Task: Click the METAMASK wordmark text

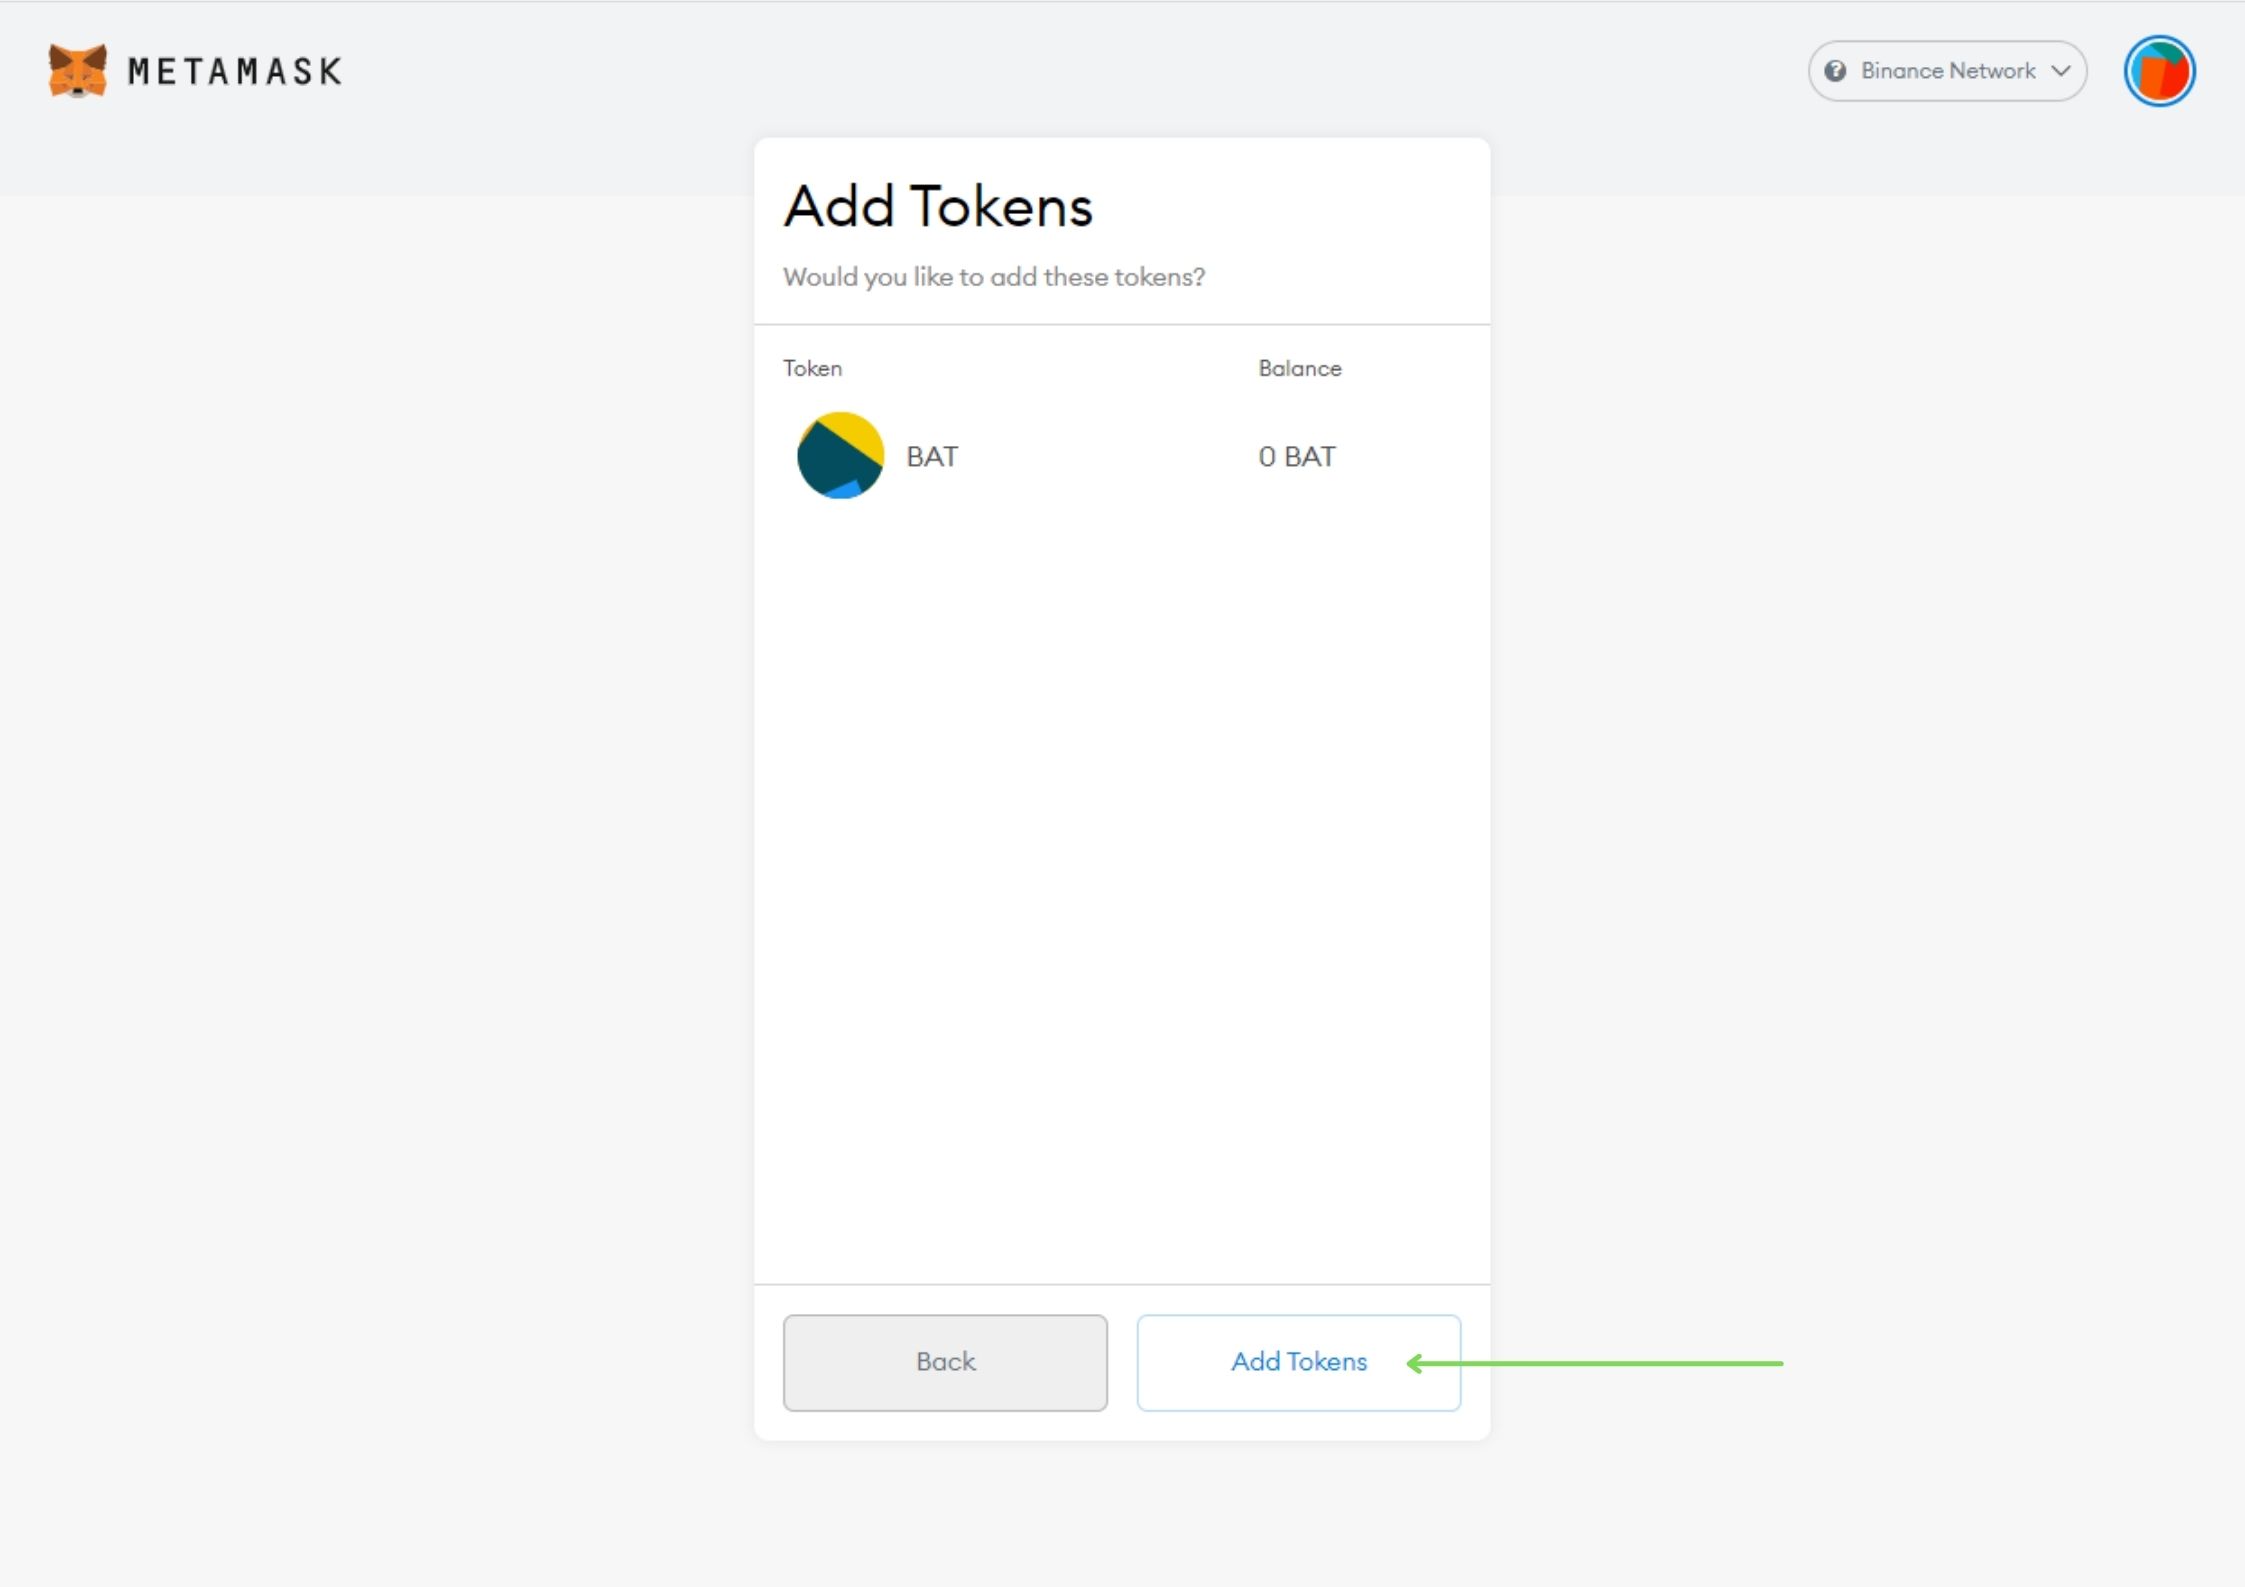Action: click(x=235, y=71)
